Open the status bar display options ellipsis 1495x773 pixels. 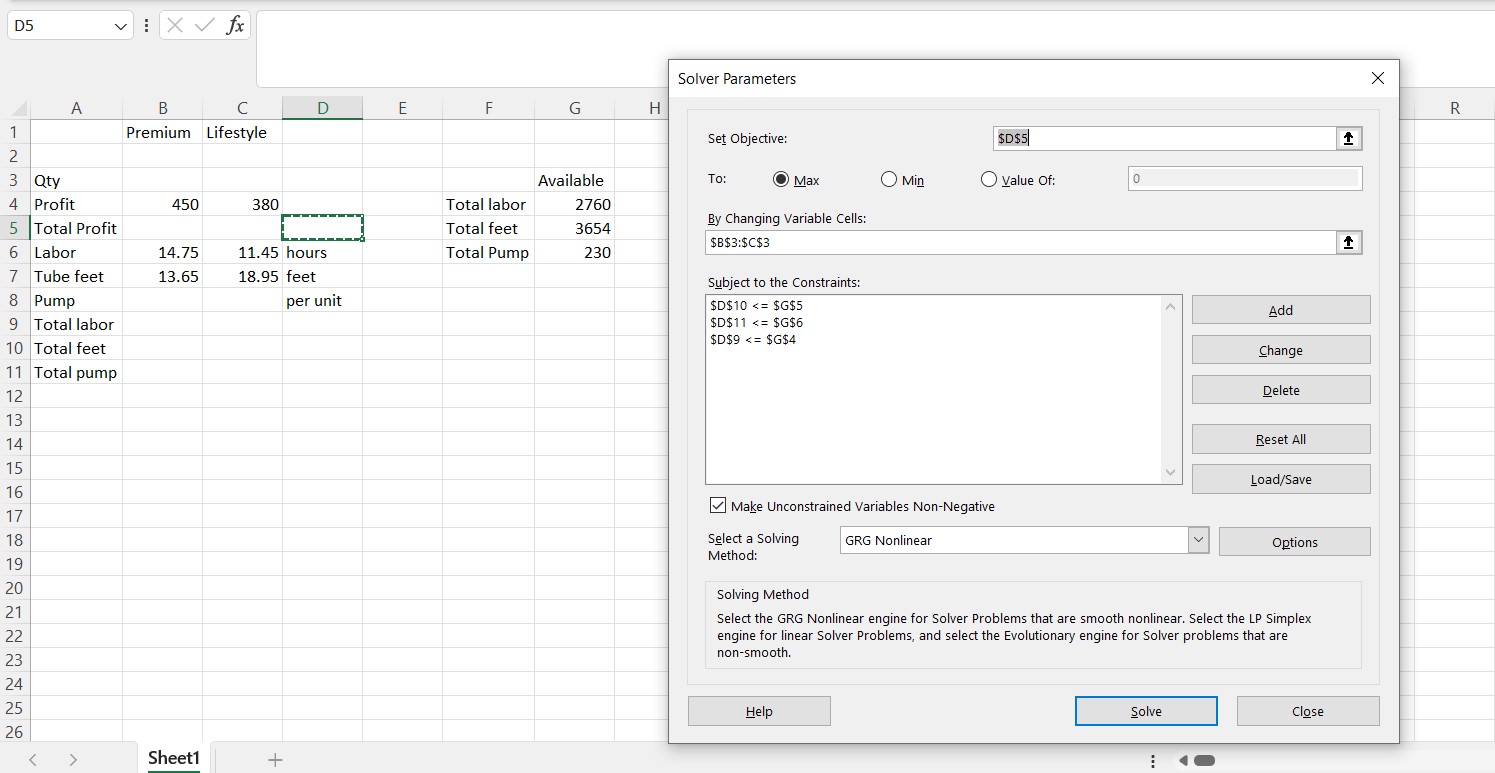tap(1153, 761)
